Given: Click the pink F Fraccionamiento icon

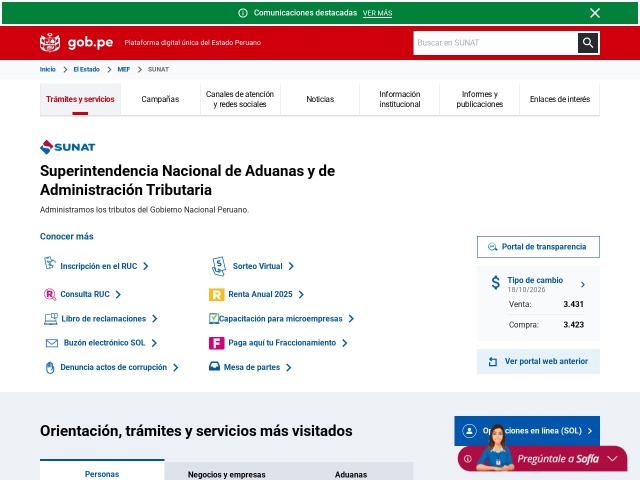Looking at the screenshot, I should click(x=217, y=343).
